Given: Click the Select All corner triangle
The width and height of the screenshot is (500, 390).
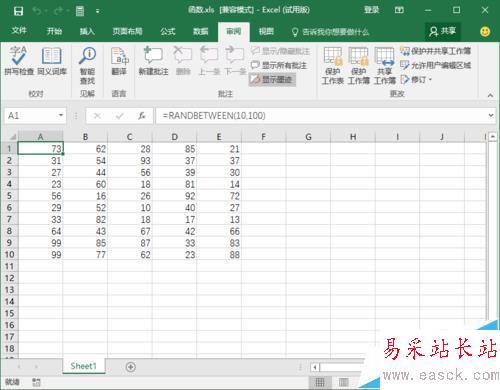Looking at the screenshot, I should (x=12, y=137).
